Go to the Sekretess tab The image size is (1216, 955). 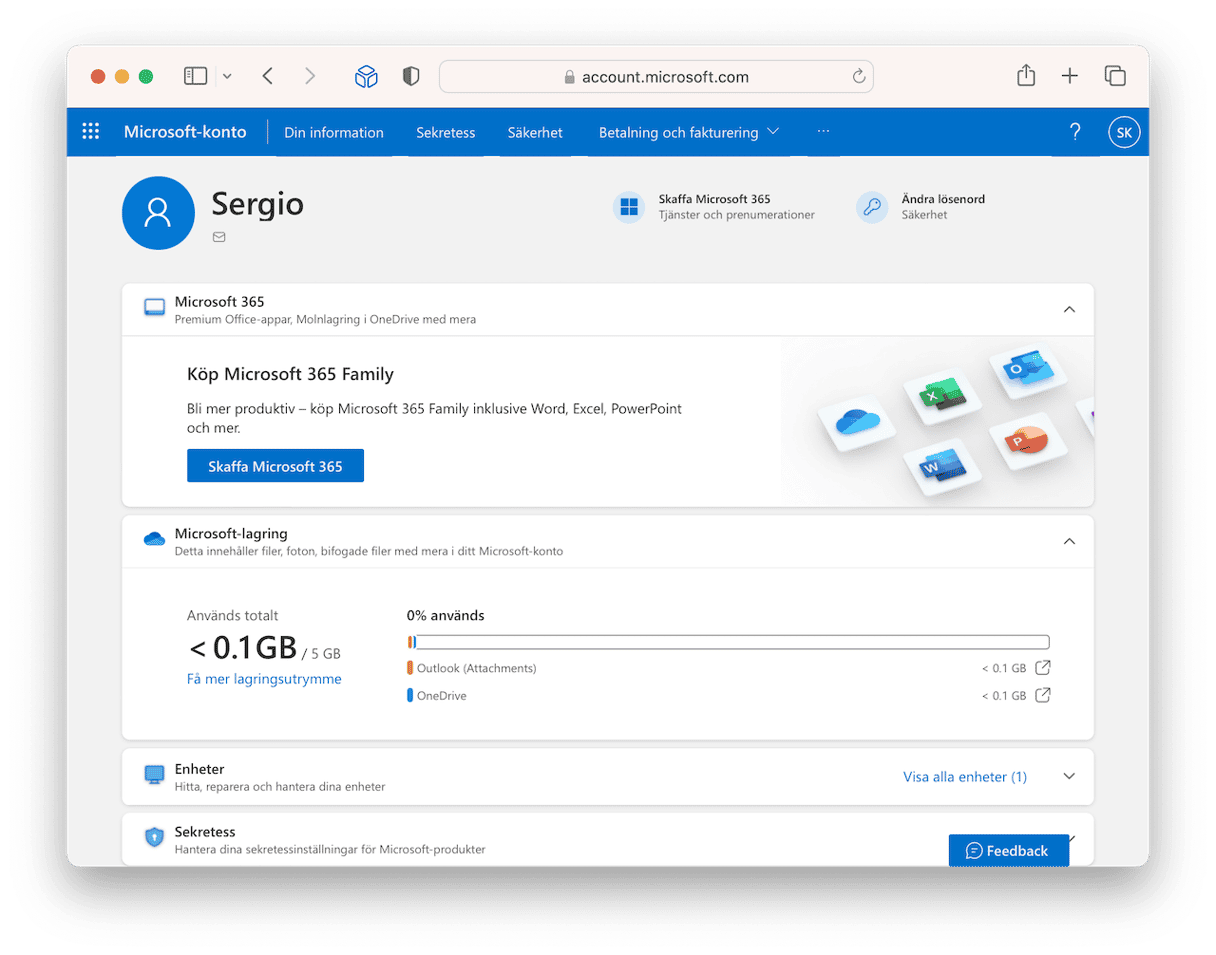tap(446, 132)
